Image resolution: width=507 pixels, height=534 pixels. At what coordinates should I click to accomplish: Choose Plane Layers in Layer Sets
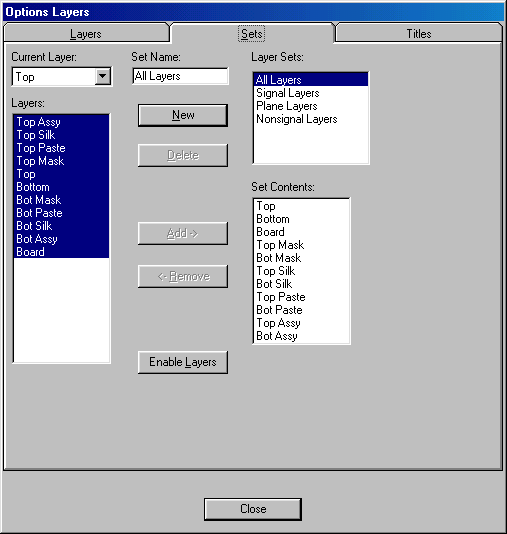(x=311, y=106)
